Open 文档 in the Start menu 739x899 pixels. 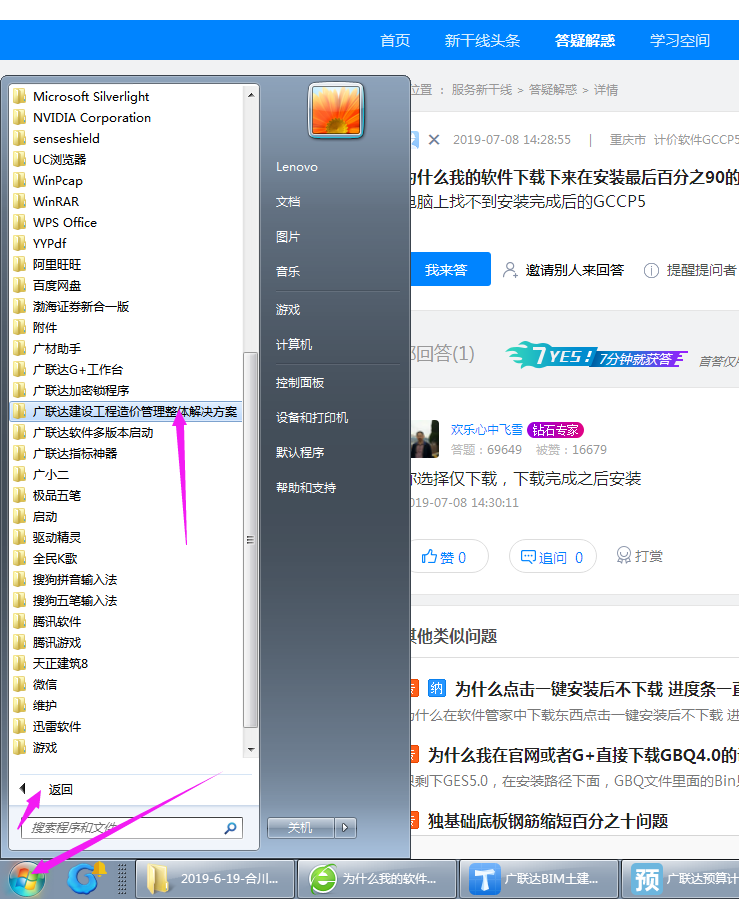288,202
